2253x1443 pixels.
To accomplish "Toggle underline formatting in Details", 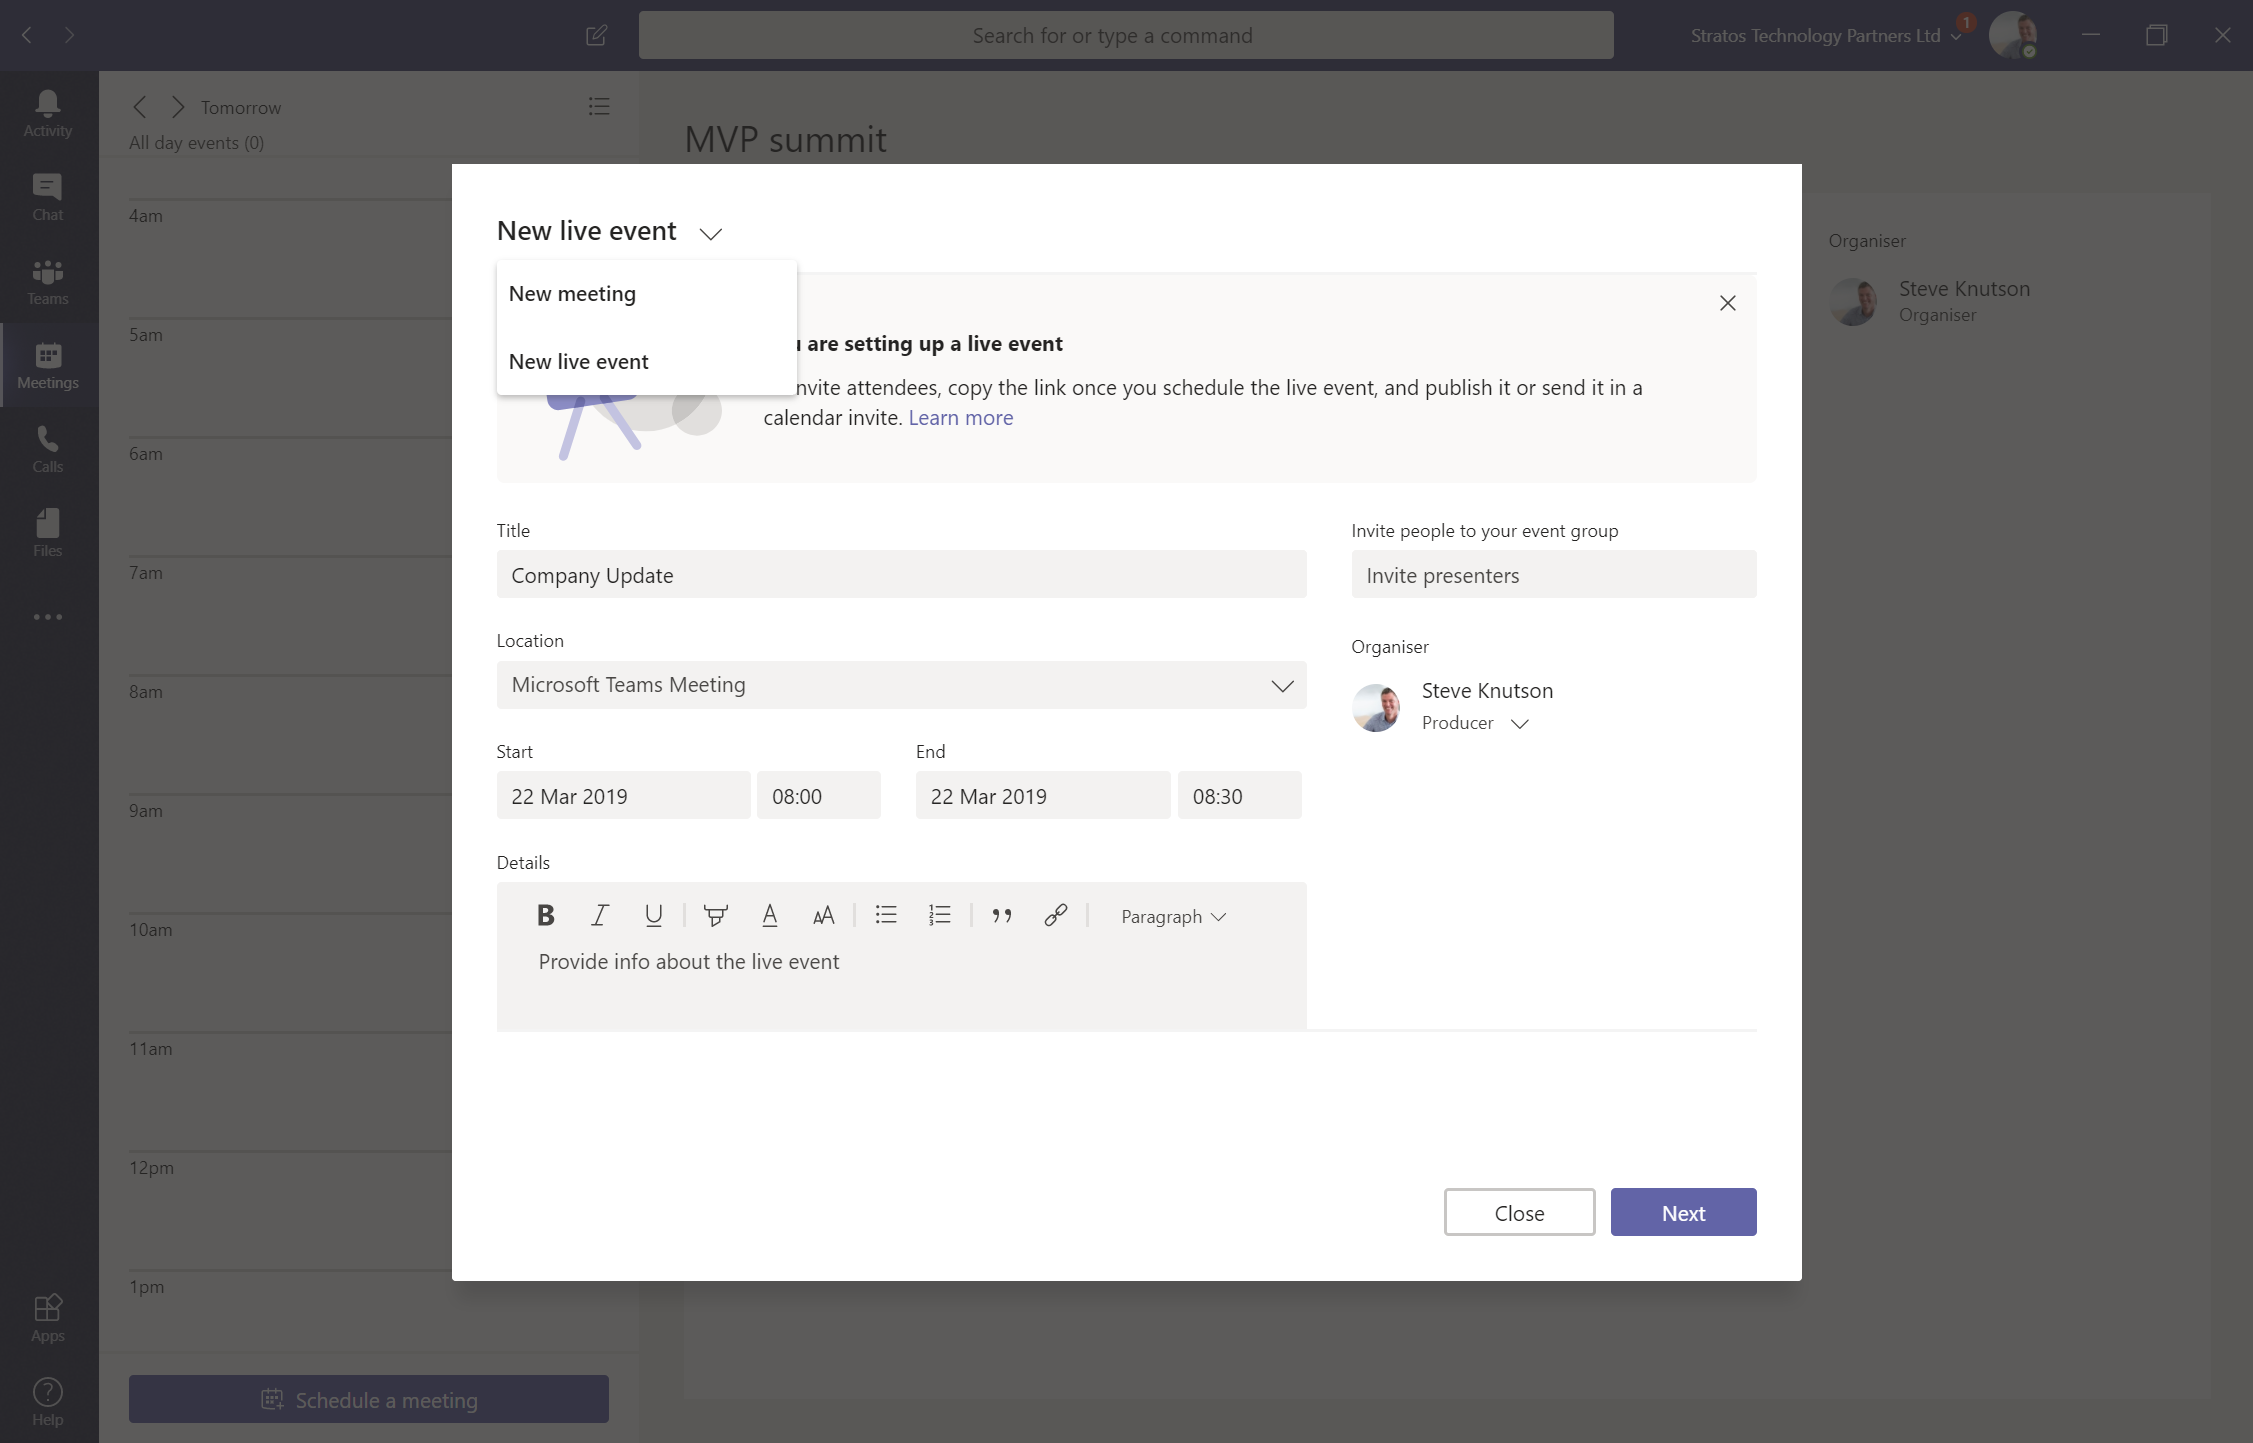I will click(x=654, y=915).
